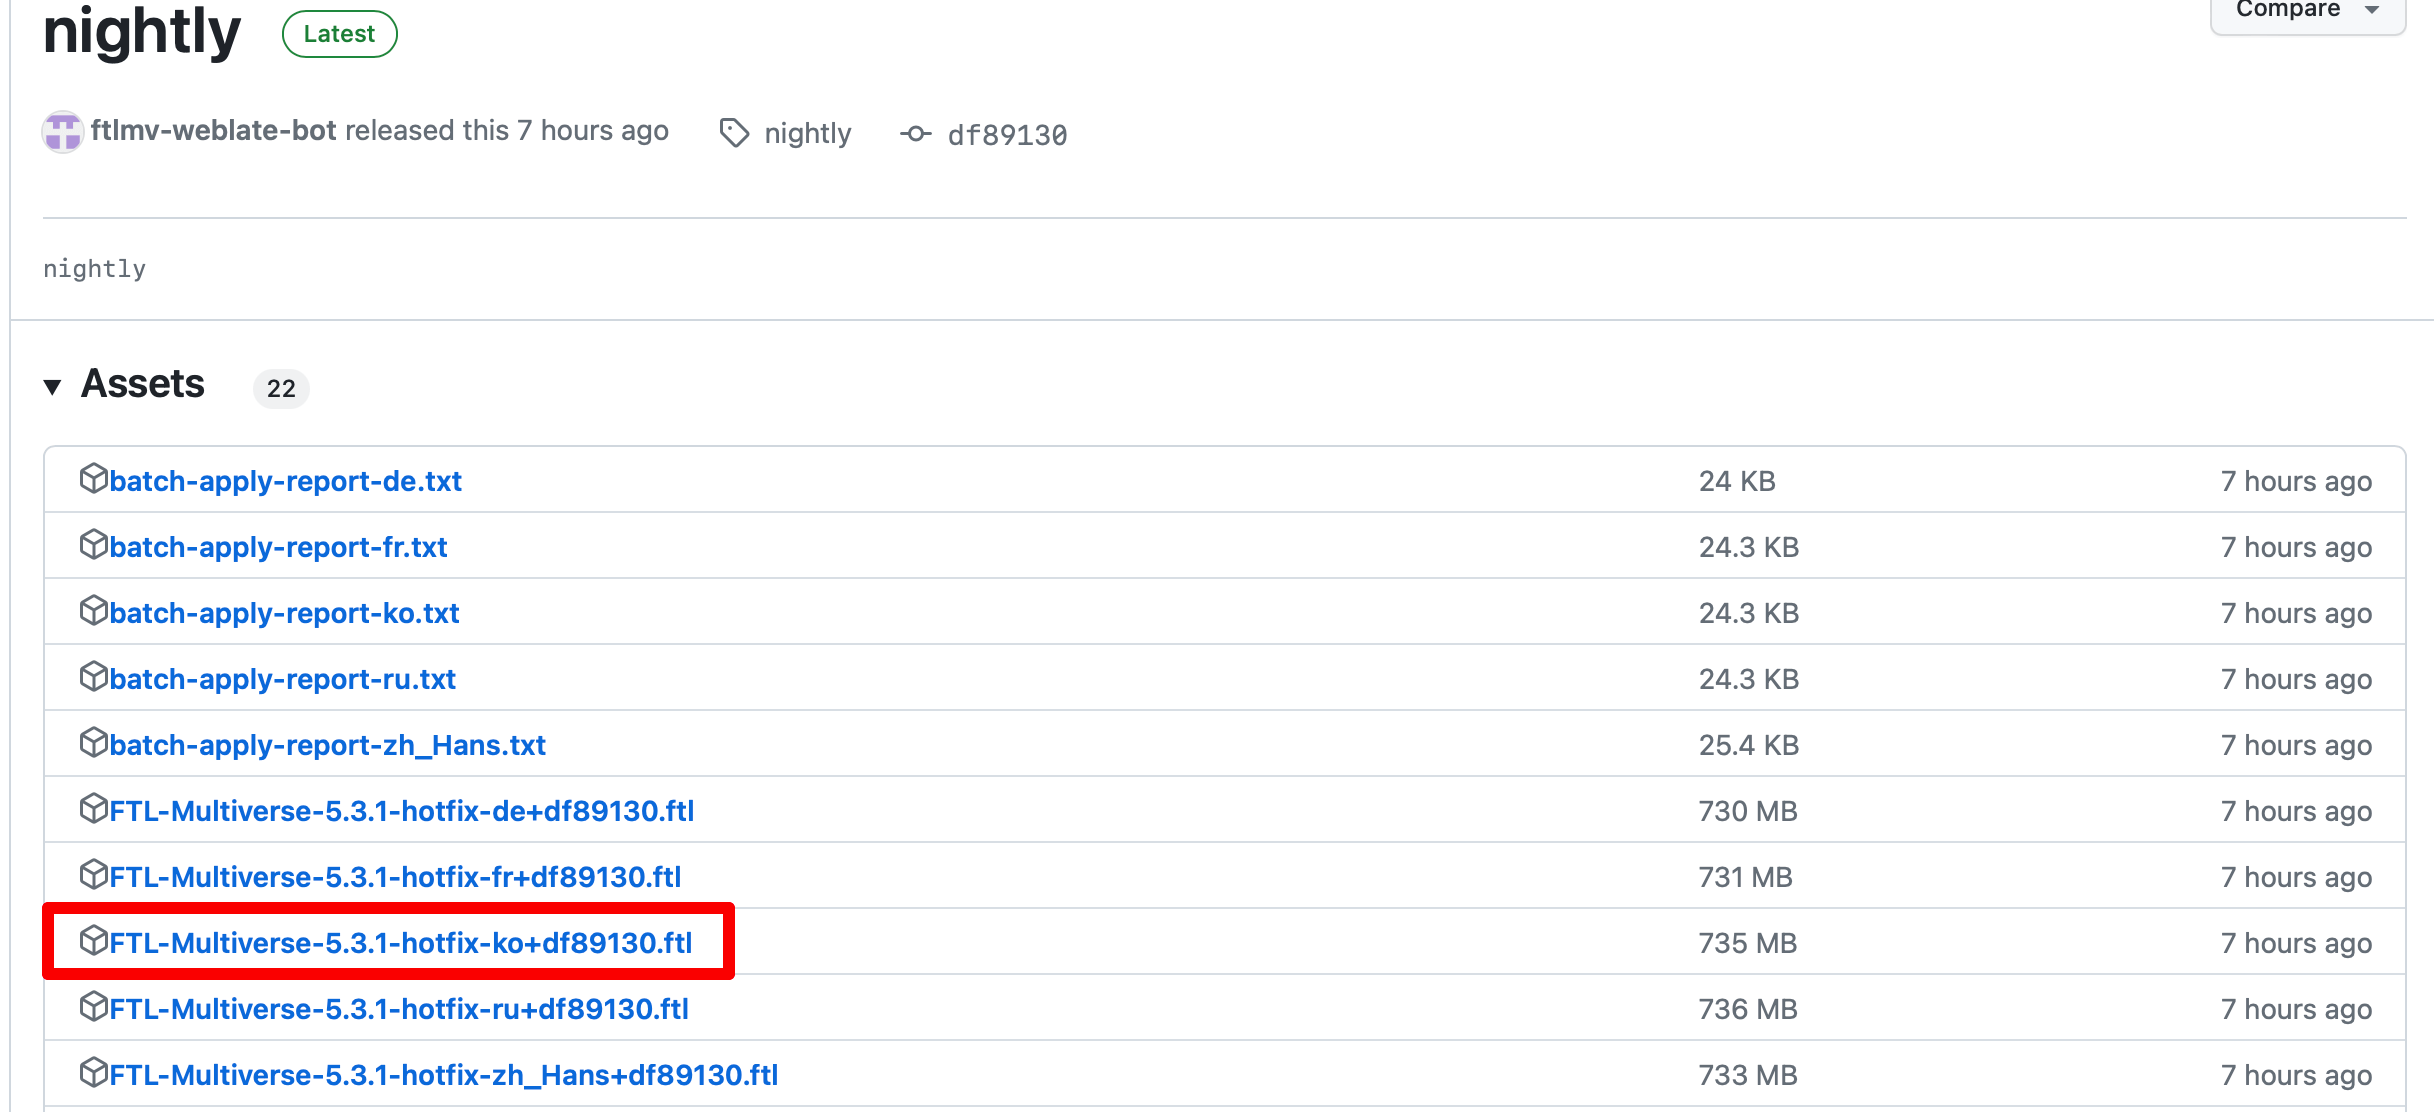Click package icon next to batch-apply-report-zh_Hans.txt

coord(93,743)
